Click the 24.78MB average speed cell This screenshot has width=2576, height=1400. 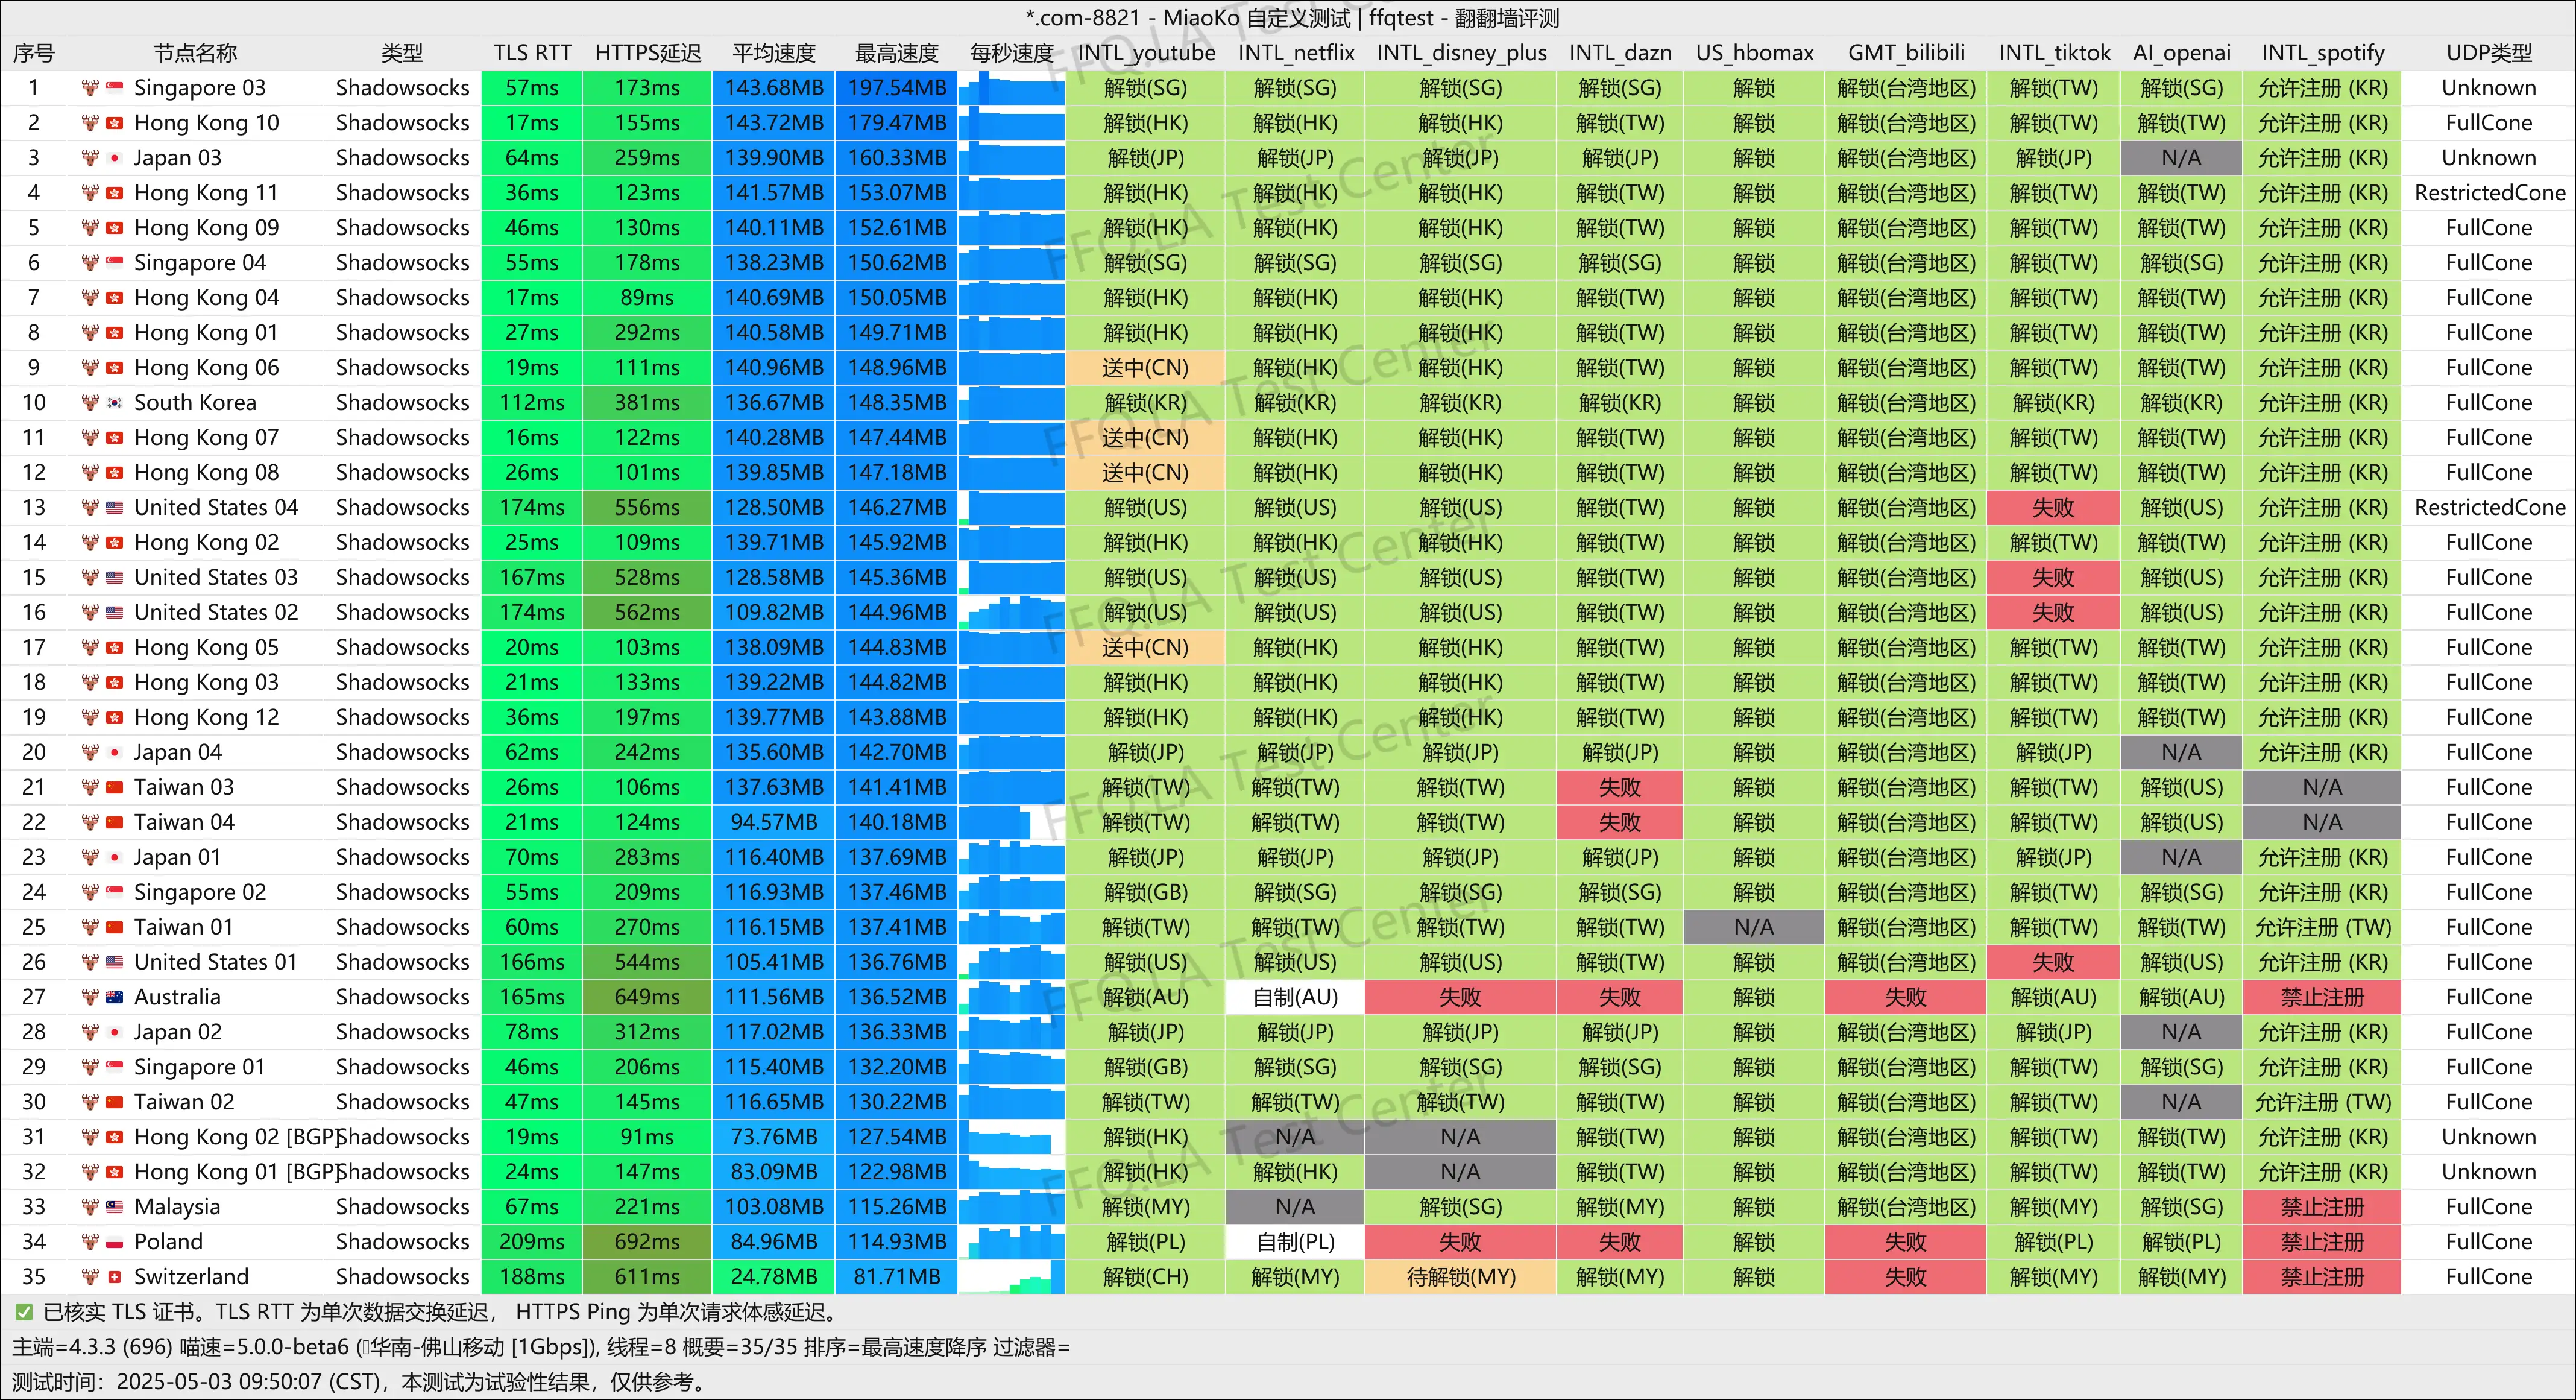click(774, 1277)
